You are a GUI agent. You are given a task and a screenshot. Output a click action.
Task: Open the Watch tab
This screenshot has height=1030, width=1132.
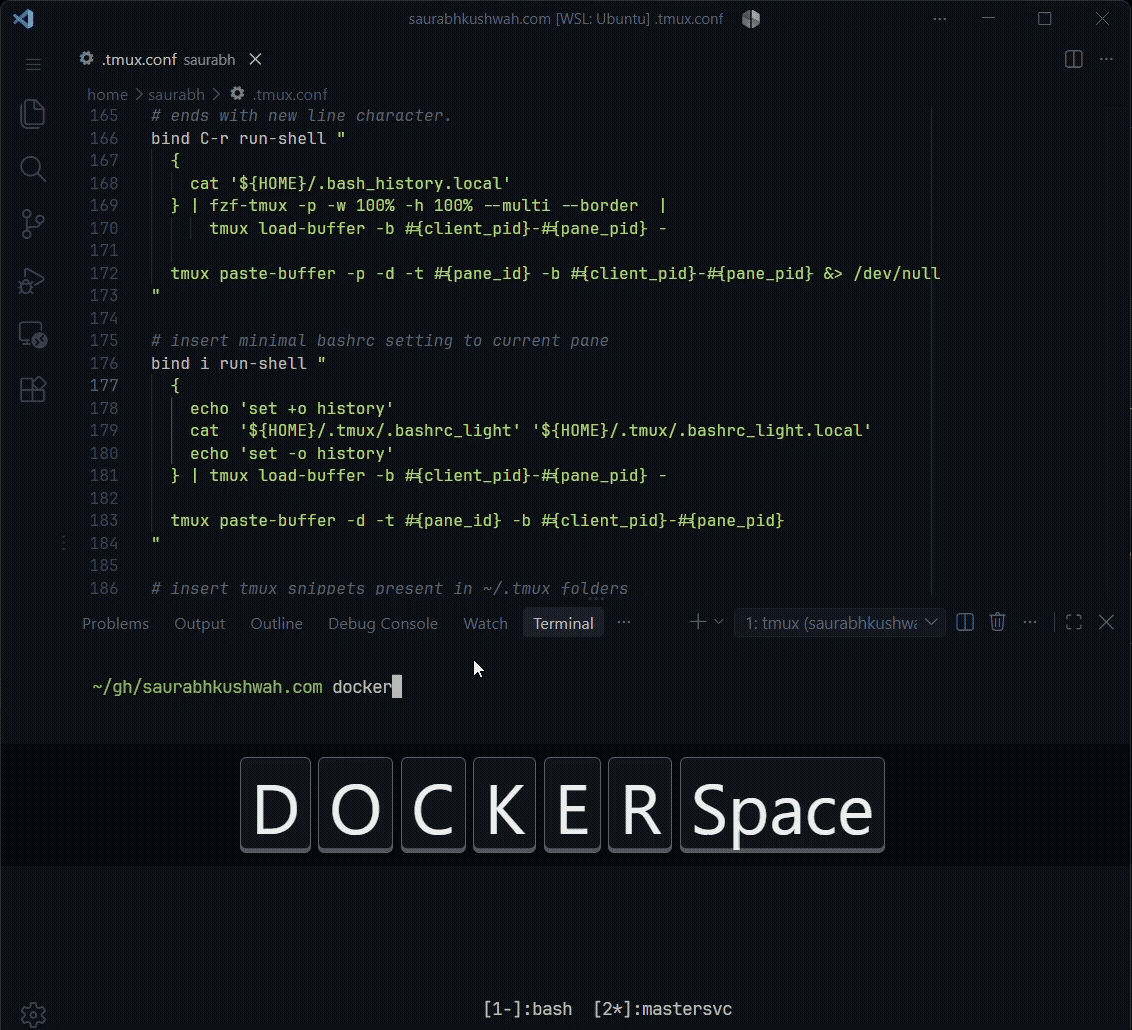click(485, 624)
